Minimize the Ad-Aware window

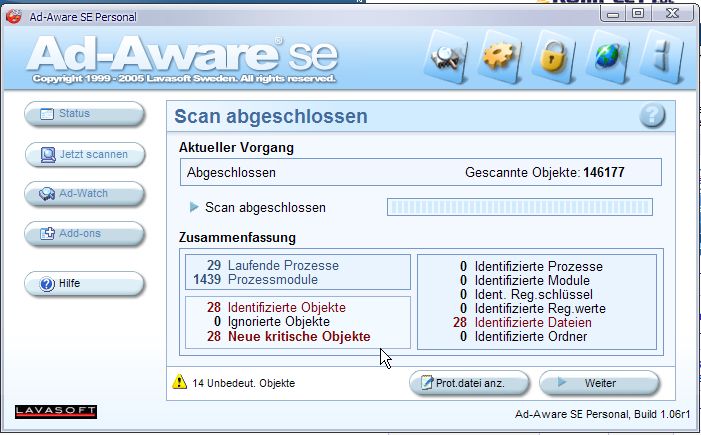tap(613, 14)
